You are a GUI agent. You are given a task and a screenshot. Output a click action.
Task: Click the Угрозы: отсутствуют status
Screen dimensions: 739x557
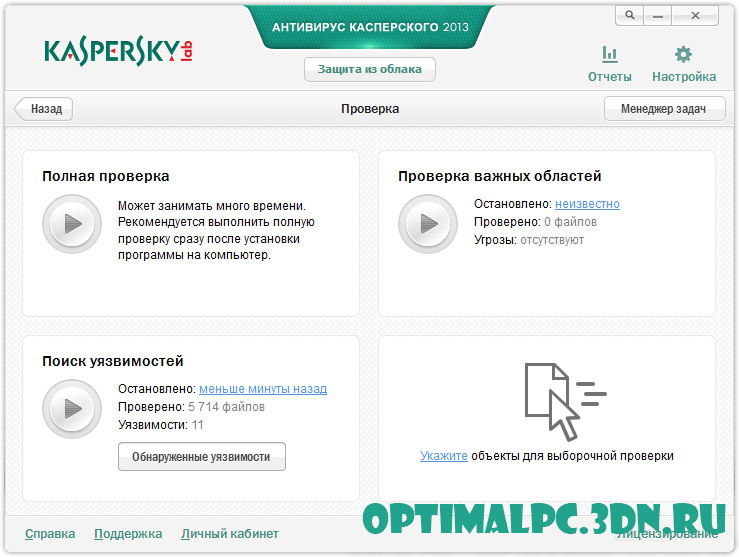pyautogui.click(x=529, y=240)
